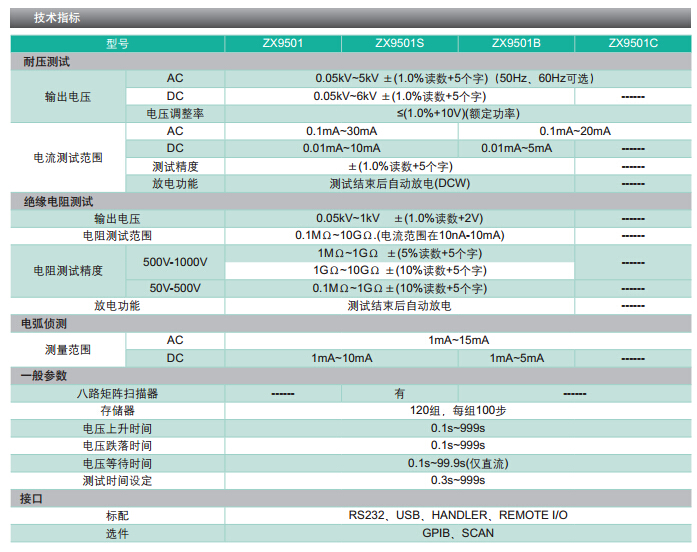This screenshot has height=552, width=697.
Task: Select the ZX9501 model column header
Action: (284, 44)
